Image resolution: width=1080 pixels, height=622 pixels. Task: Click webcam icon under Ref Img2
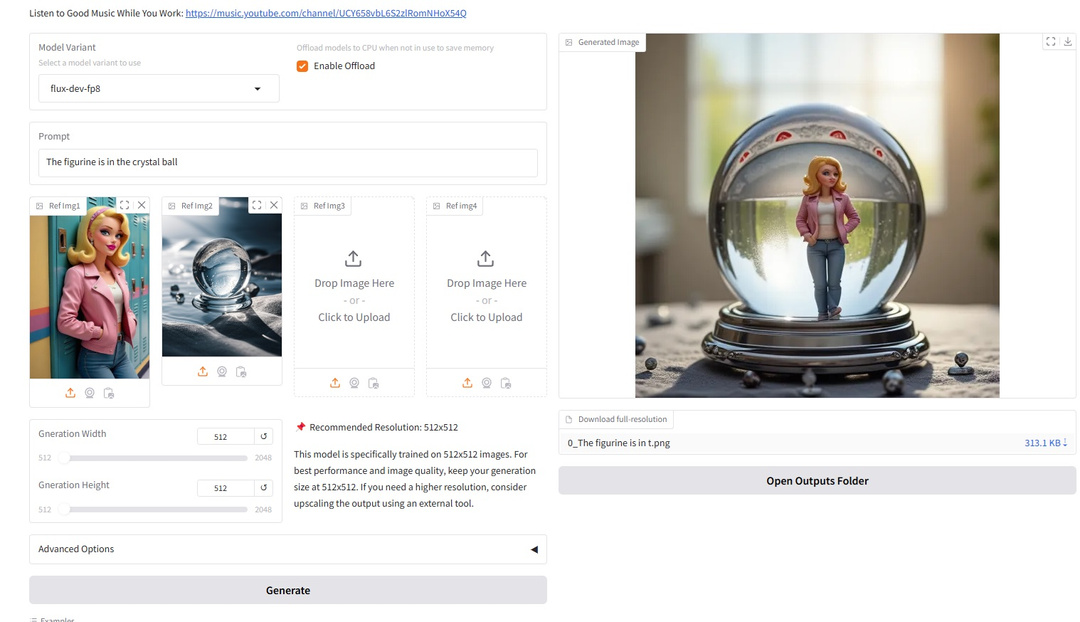tap(222, 371)
